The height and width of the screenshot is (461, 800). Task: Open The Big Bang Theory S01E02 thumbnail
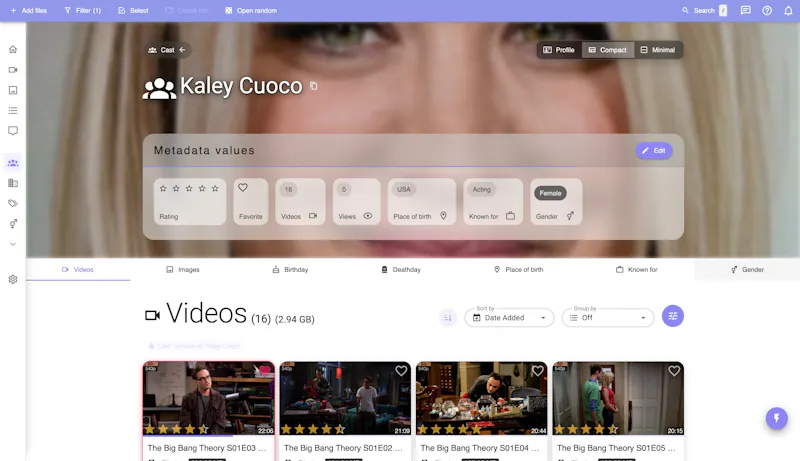345,398
